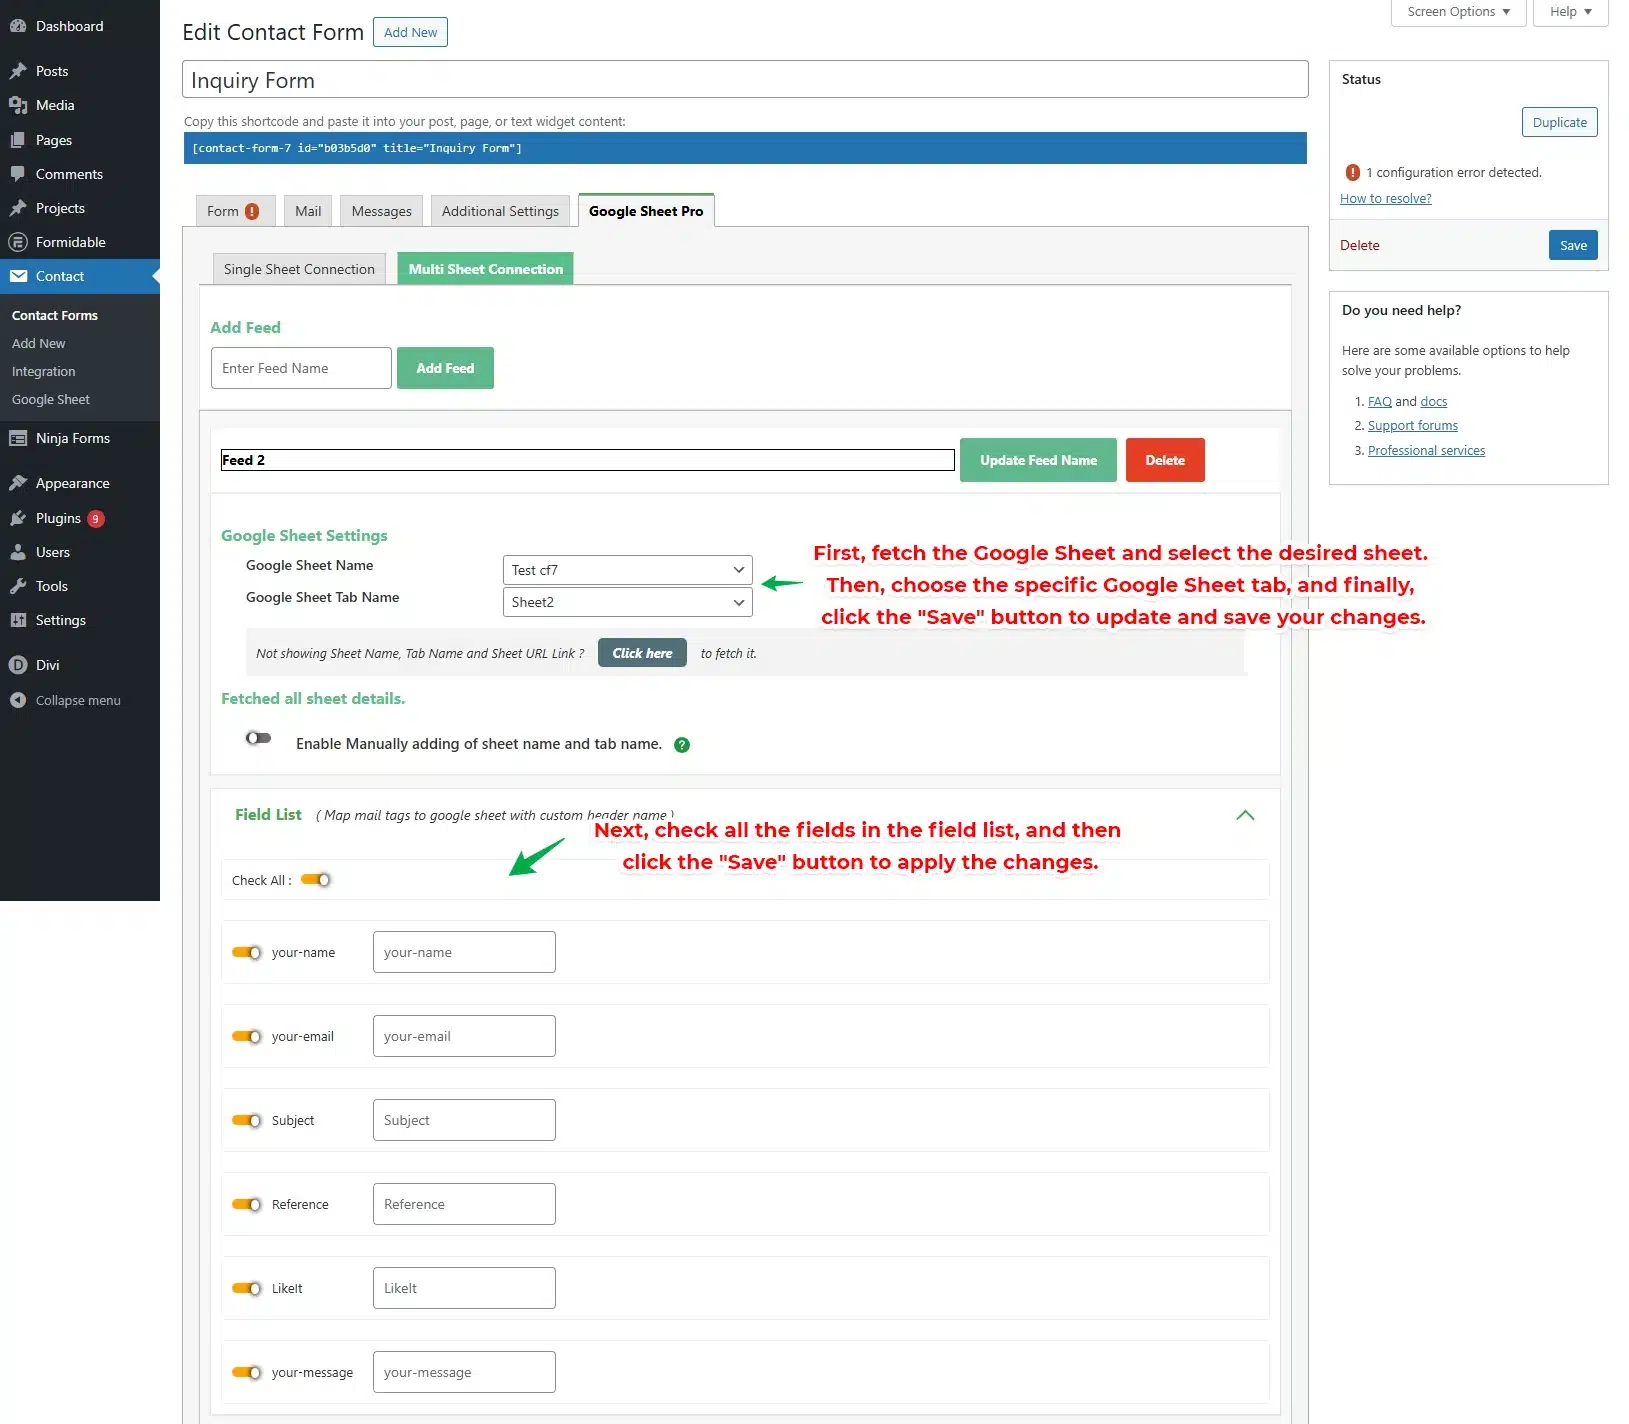Screen dimensions: 1629x1424
Task: Click the Media library icon
Action: click(x=18, y=105)
